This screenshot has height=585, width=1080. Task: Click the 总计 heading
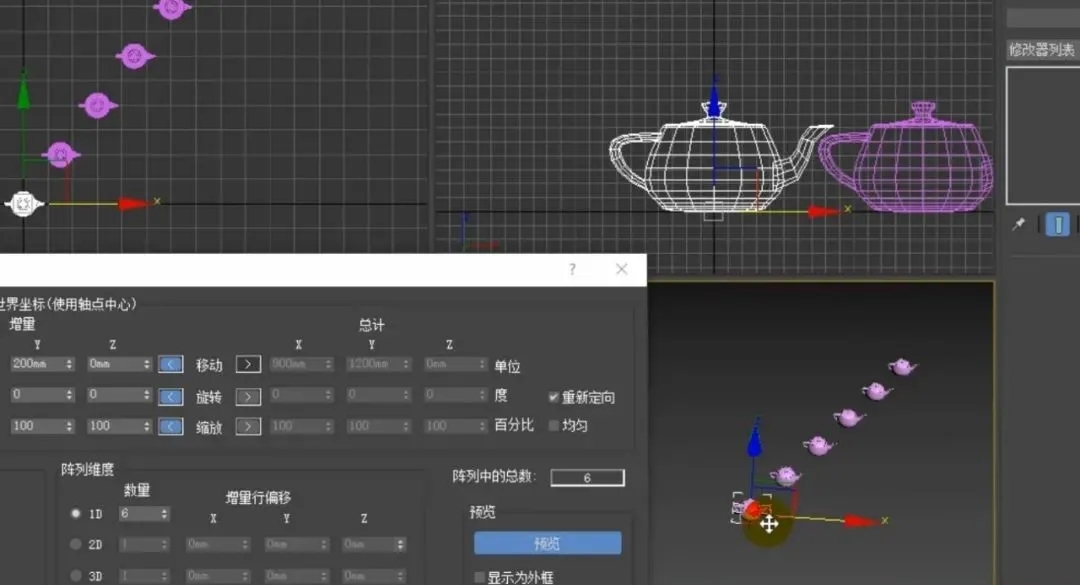coord(371,325)
